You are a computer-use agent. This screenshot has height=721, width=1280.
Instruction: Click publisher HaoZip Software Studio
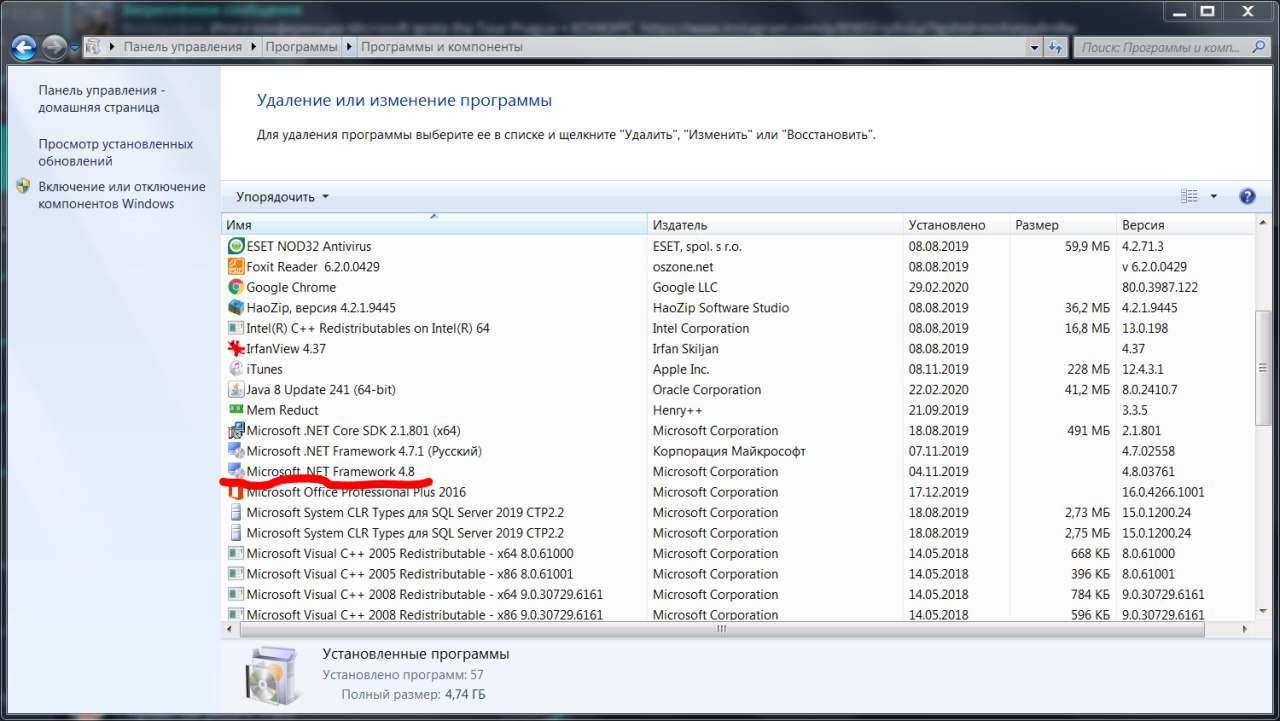coord(721,308)
